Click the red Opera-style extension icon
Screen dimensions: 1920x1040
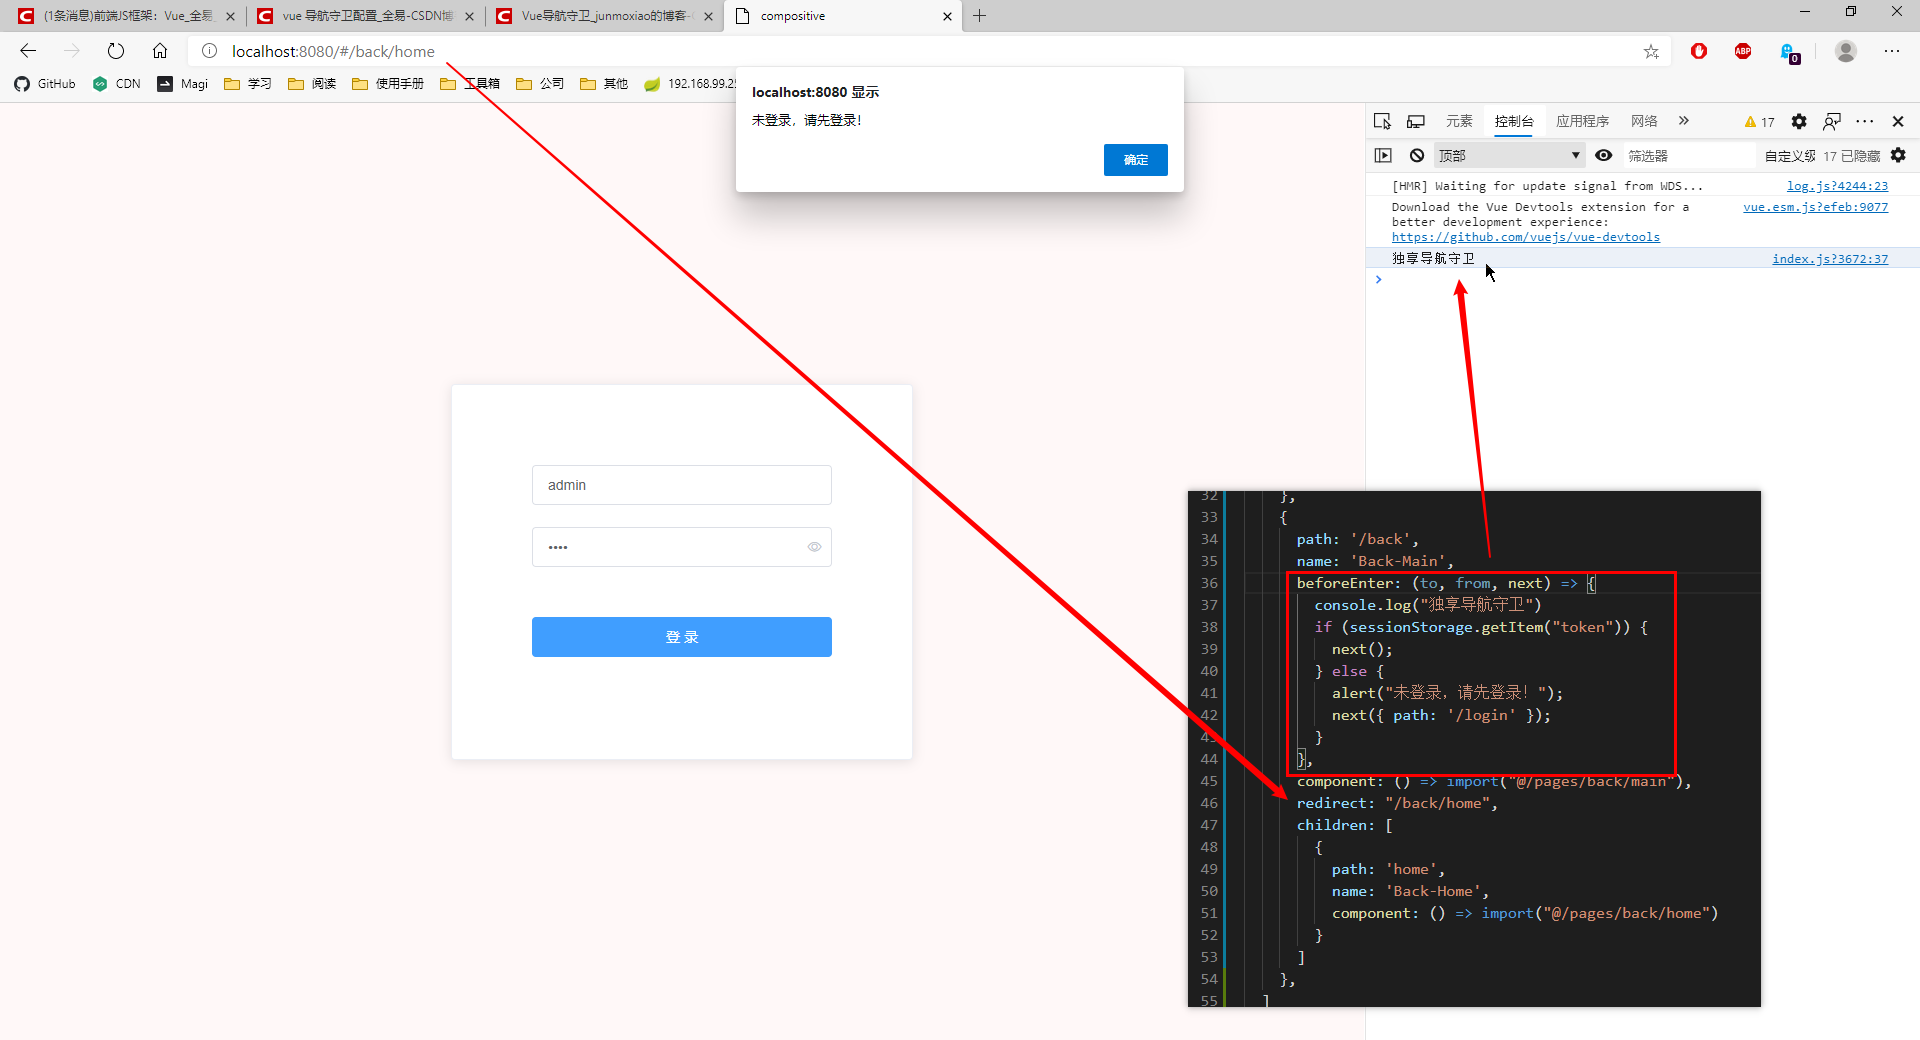tap(1699, 51)
